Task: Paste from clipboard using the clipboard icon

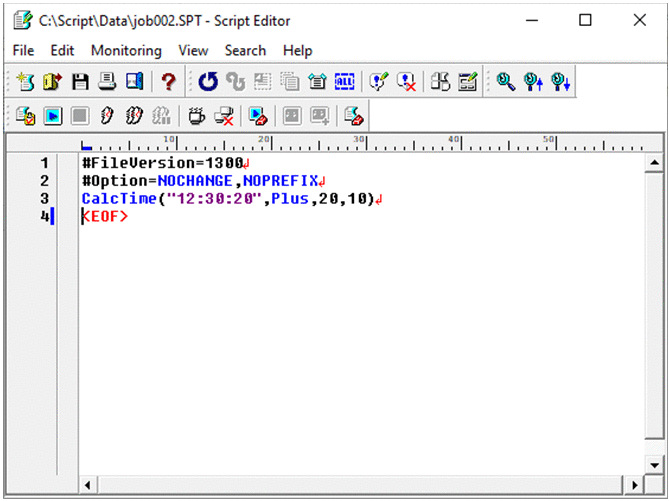Action: point(317,81)
